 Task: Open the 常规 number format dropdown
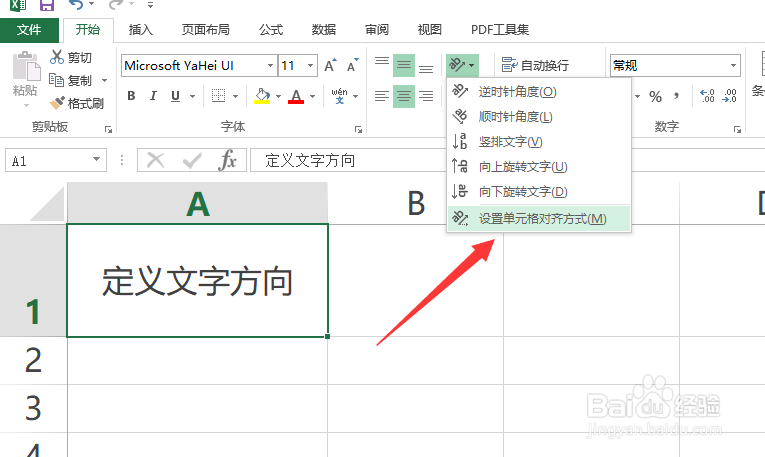pyautogui.click(x=733, y=65)
